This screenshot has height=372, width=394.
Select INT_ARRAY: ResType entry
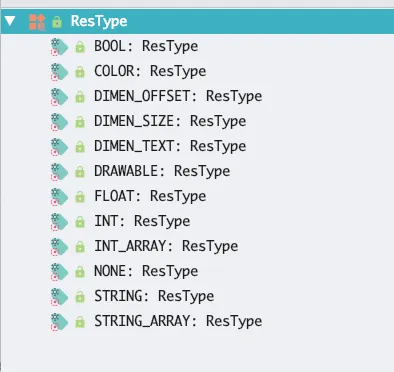tap(166, 246)
